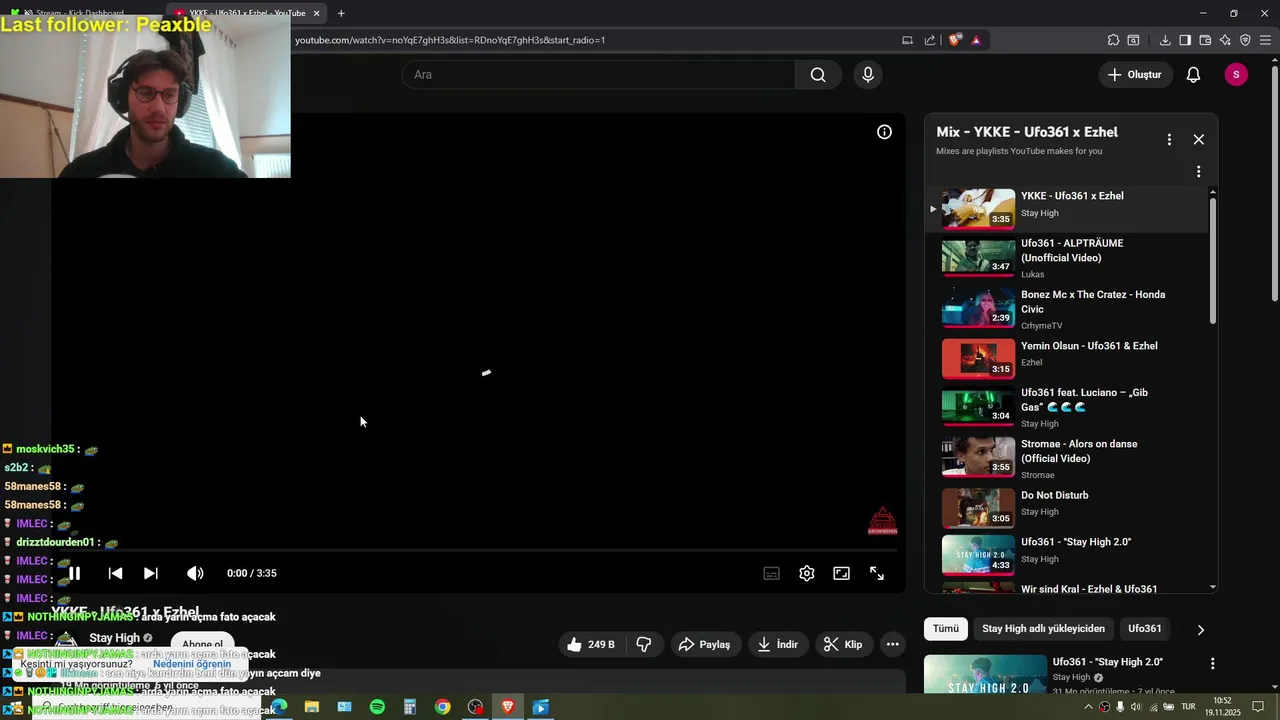Open options for YKKE - Ufo361 x Ezhel row

click(x=1198, y=172)
